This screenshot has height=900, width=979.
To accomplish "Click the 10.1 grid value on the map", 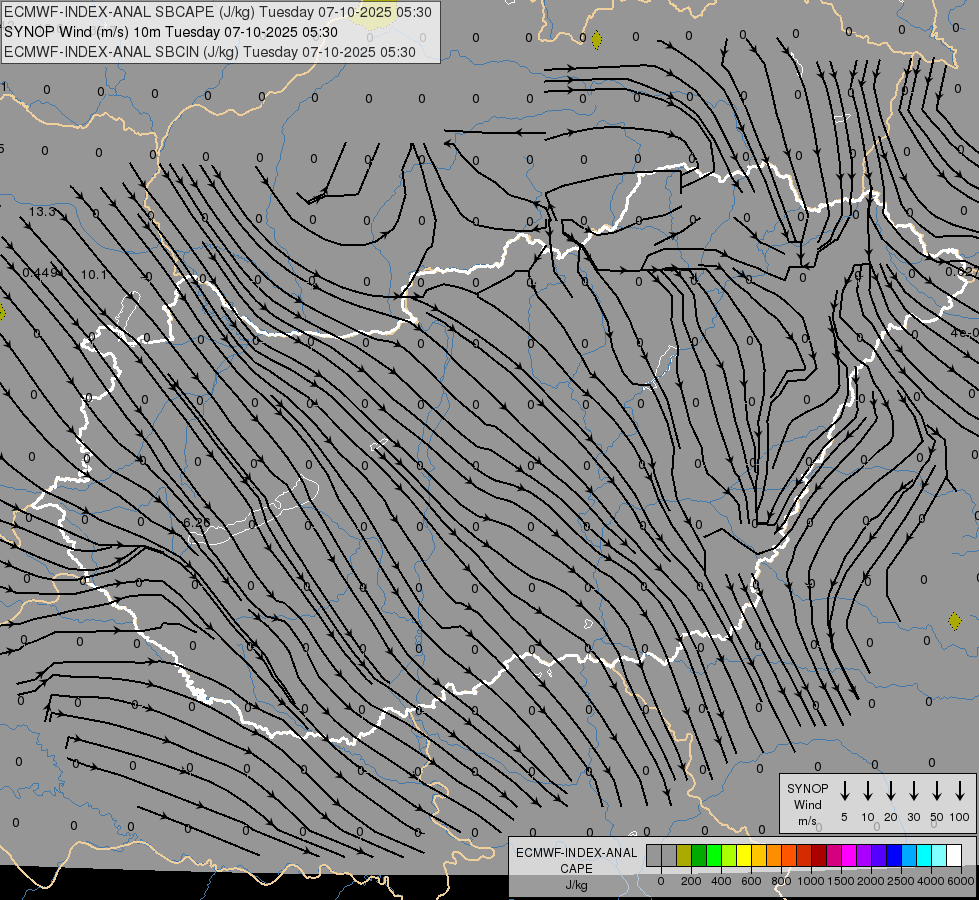I will tap(94, 274).
